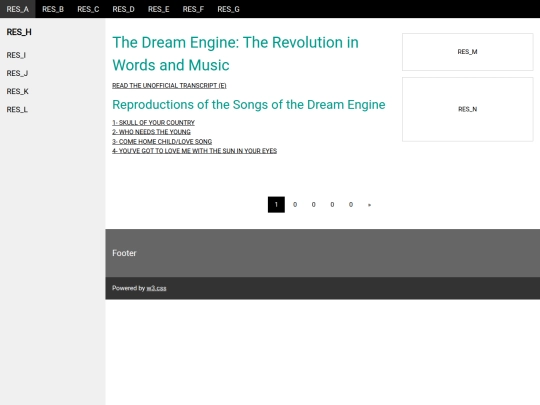The width and height of the screenshot is (540, 405).
Task: Click the Footer text label
Action: click(x=124, y=253)
